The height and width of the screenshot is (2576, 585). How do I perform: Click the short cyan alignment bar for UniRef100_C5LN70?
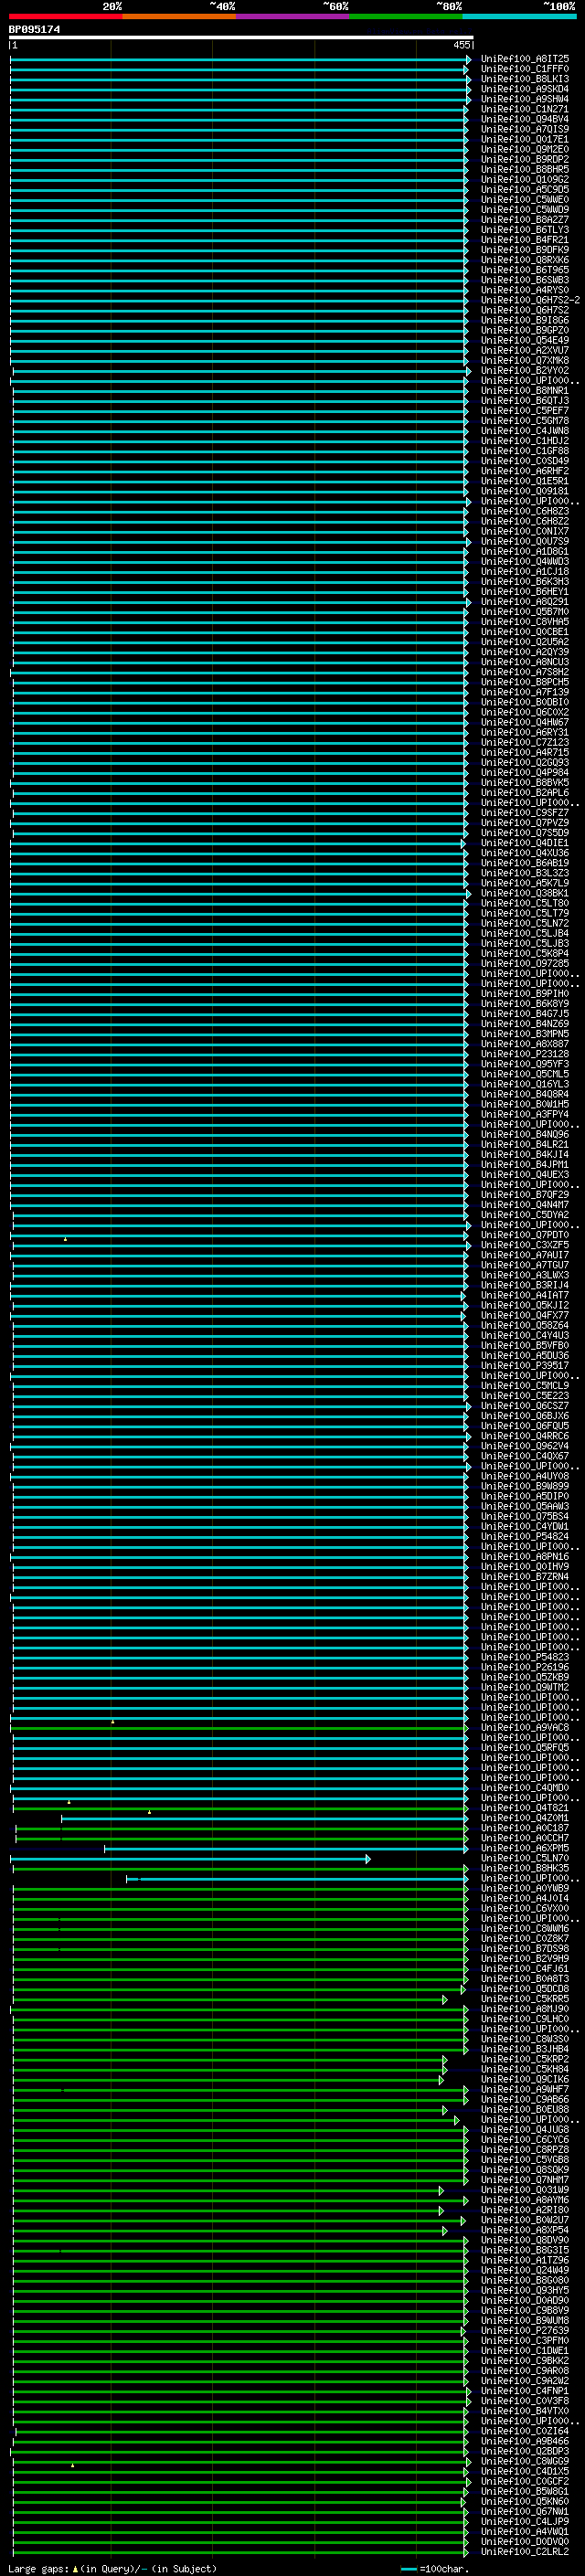pos(190,1859)
